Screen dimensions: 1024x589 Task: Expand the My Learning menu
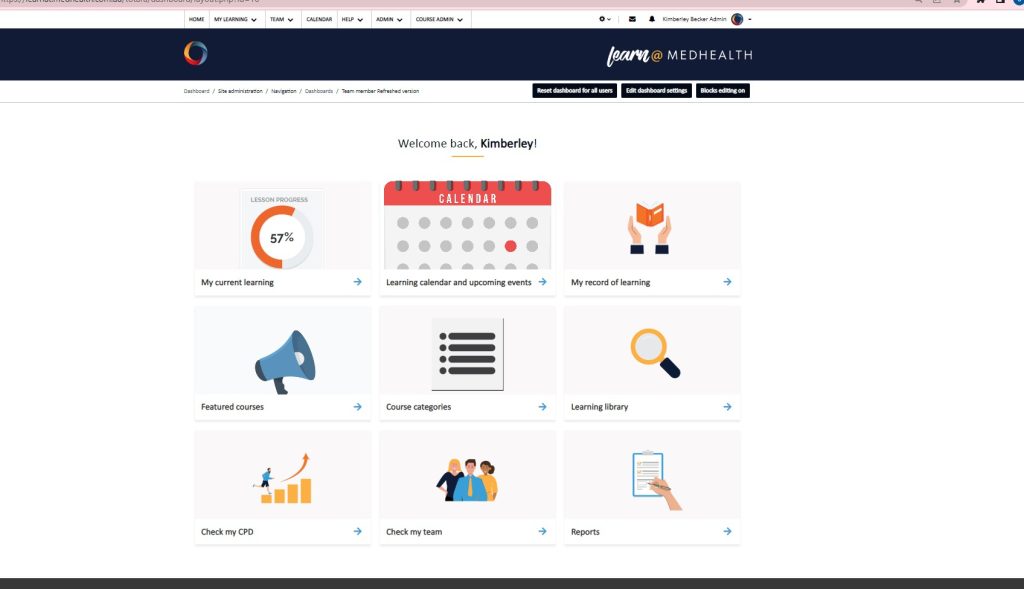235,20
